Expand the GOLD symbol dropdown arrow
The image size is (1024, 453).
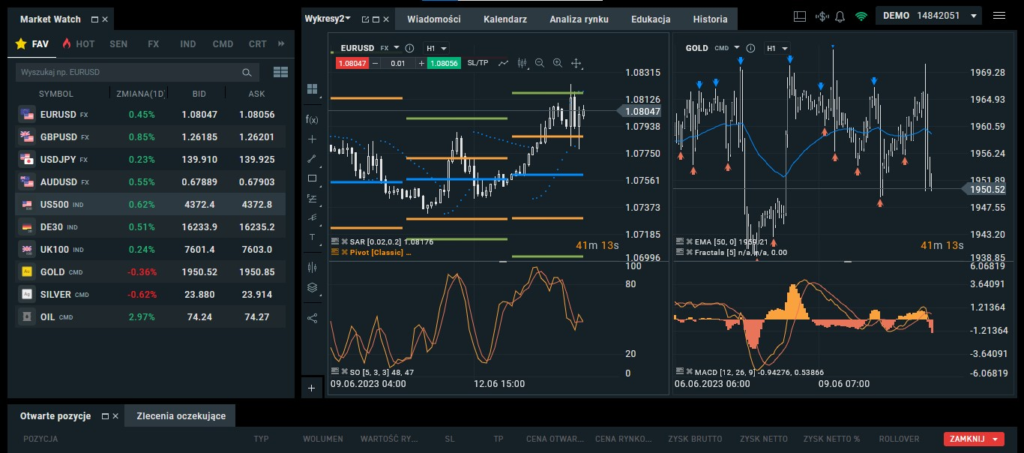[x=737, y=48]
